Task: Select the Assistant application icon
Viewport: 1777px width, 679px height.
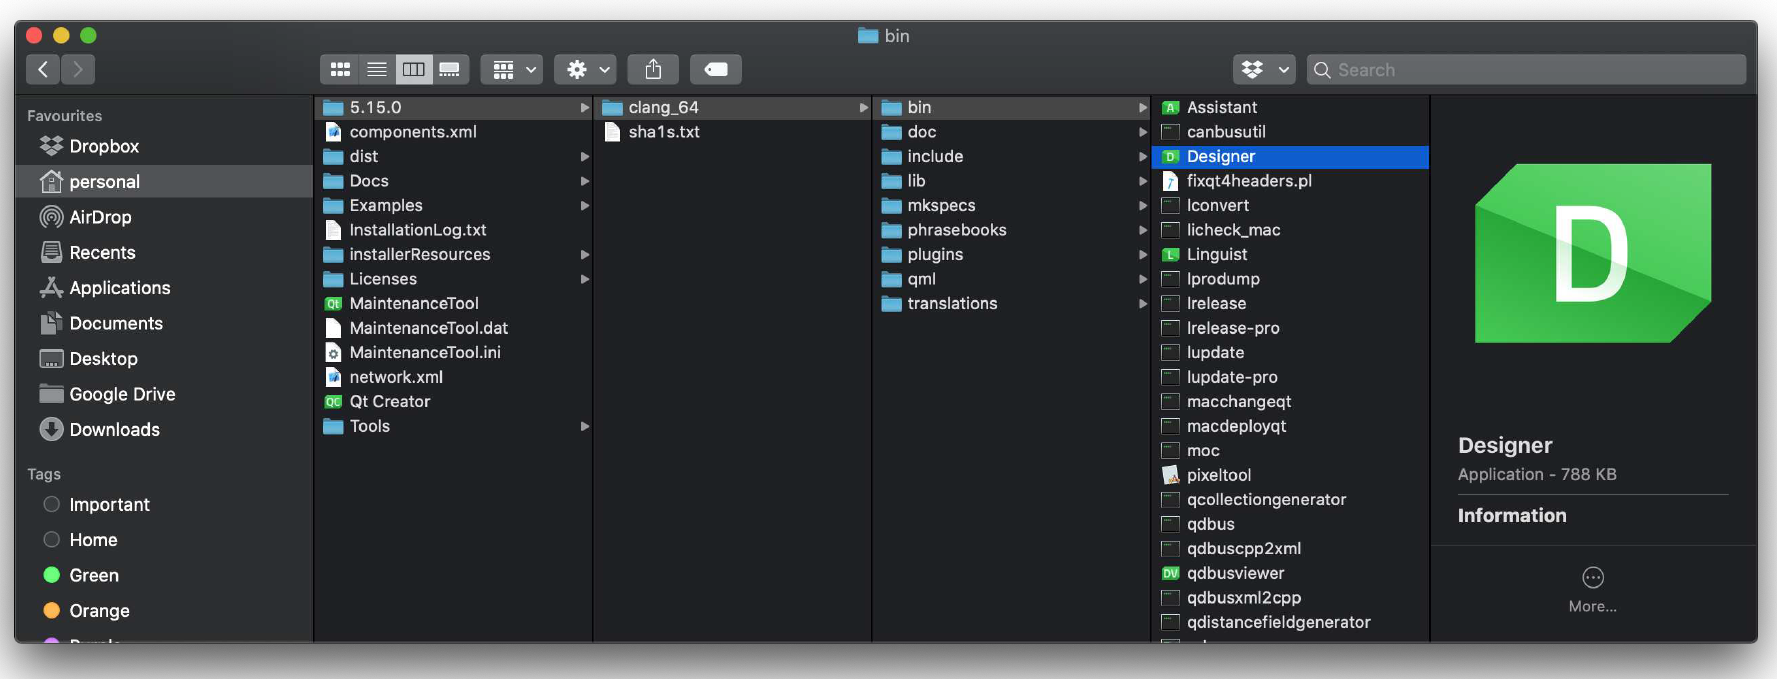Action: pyautogui.click(x=1171, y=107)
